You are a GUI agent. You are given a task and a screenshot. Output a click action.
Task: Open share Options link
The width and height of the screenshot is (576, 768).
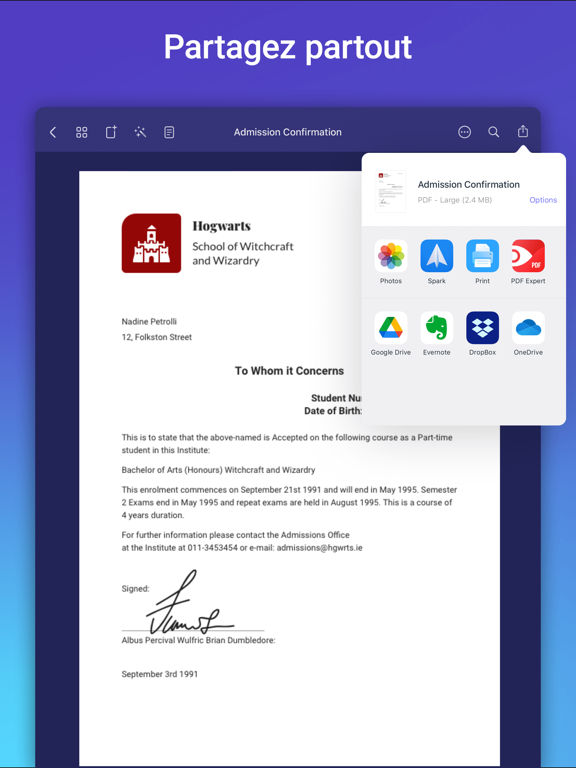[x=543, y=200]
